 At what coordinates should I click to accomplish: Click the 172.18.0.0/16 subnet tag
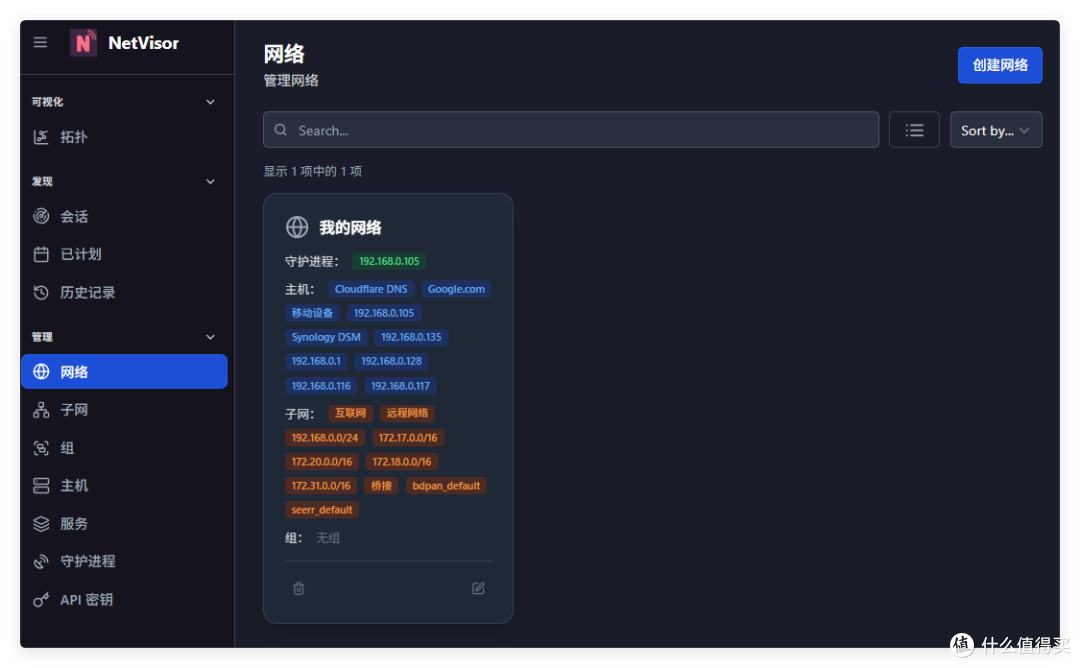point(402,462)
